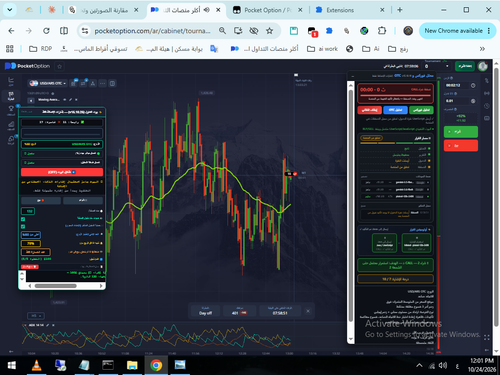Click the red sell trade button
The width and height of the screenshot is (500, 375).
point(461,146)
